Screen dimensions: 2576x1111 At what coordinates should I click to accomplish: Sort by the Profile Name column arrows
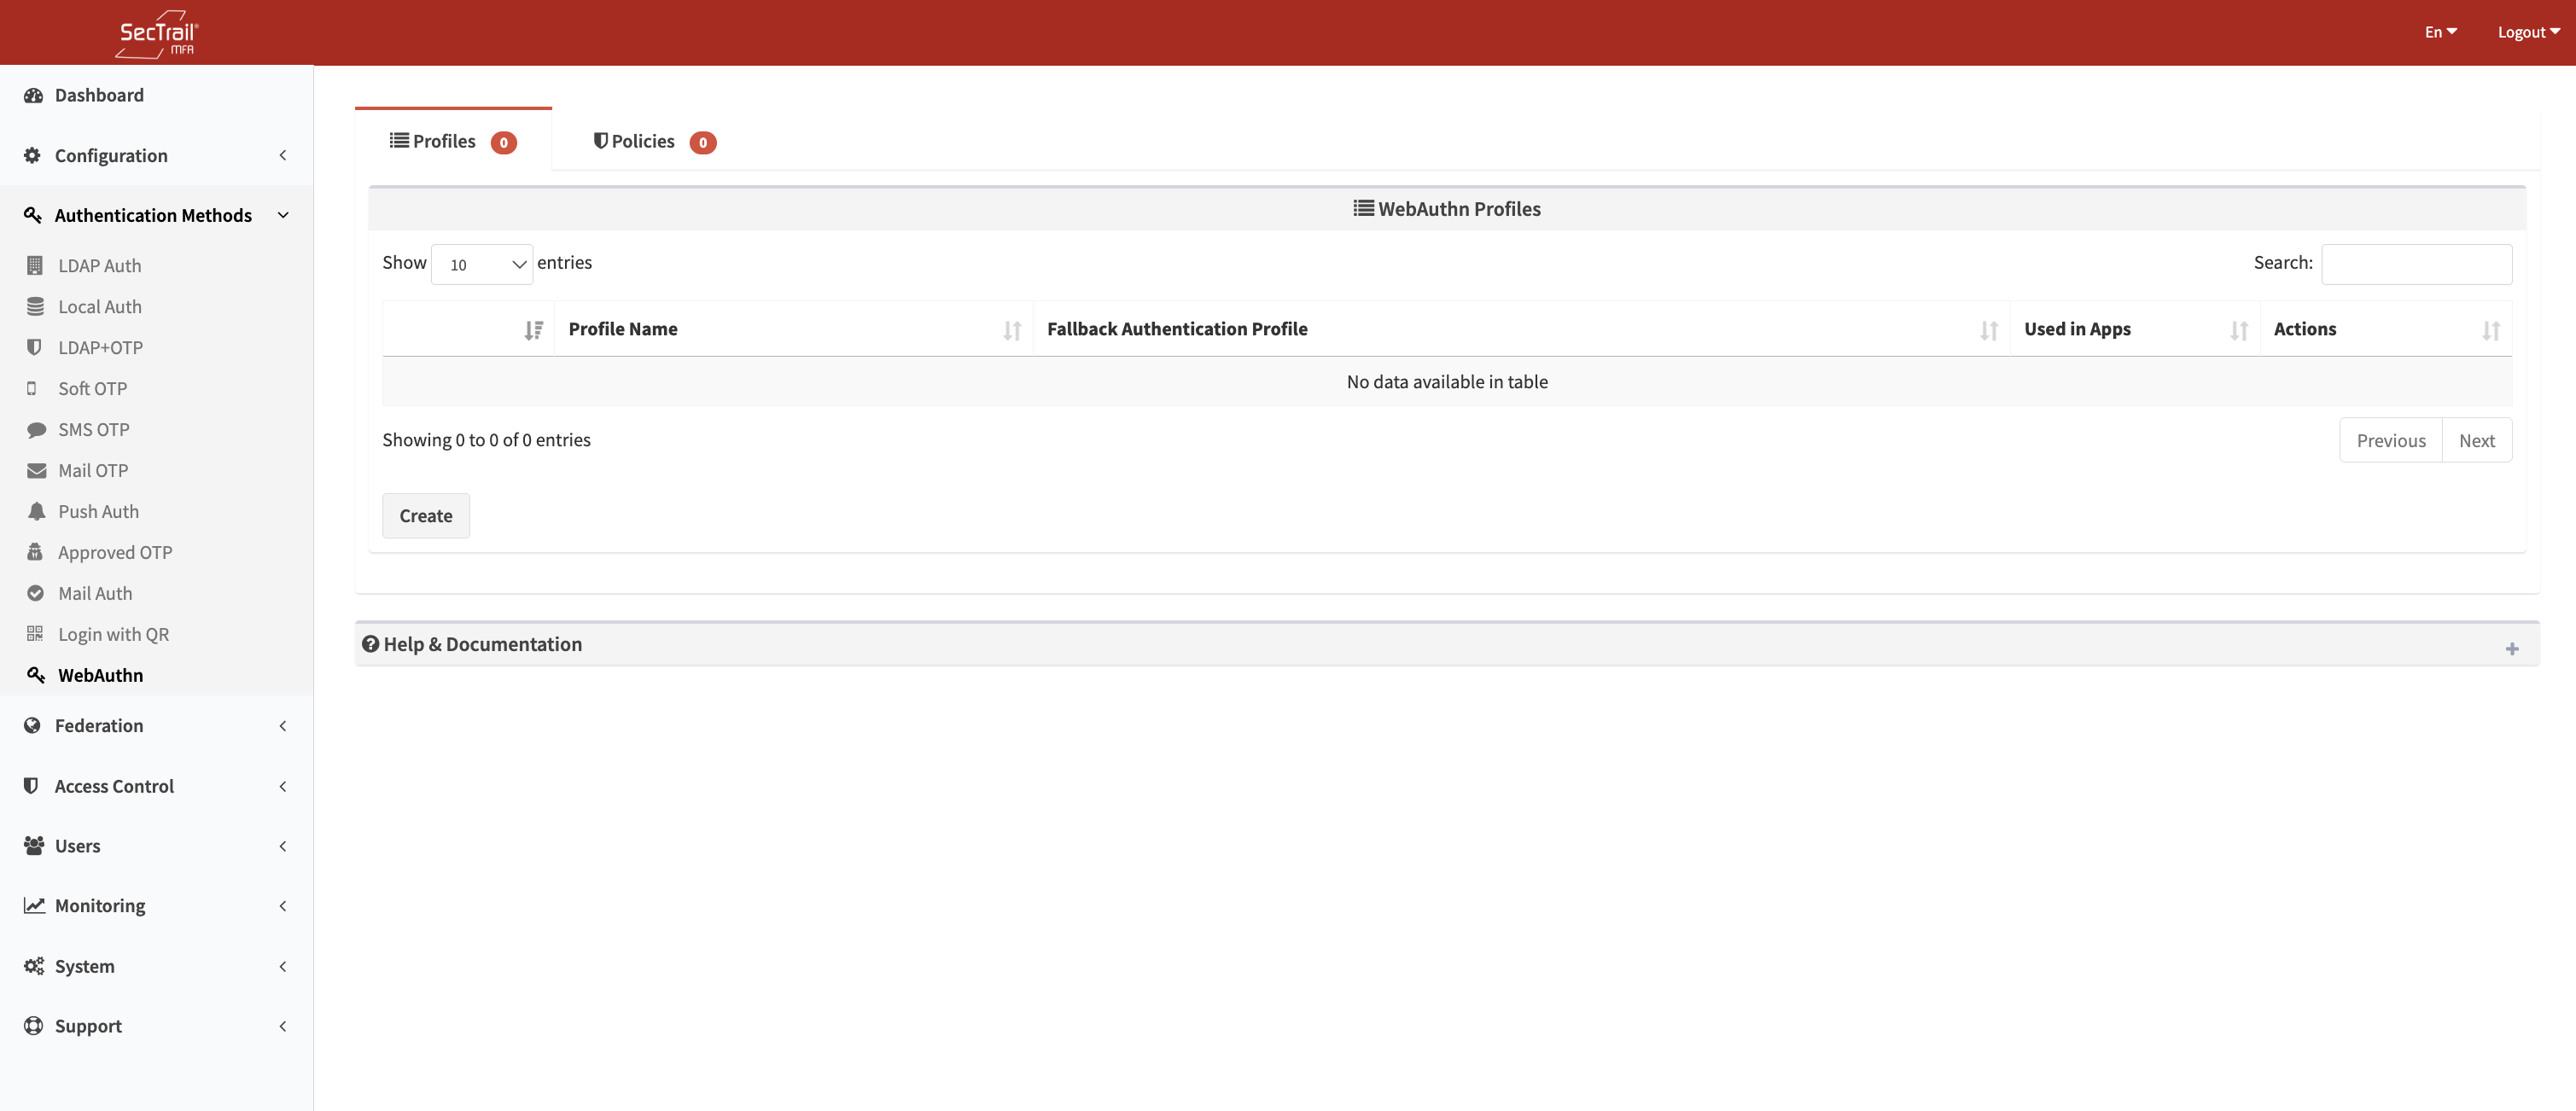pos(1011,330)
